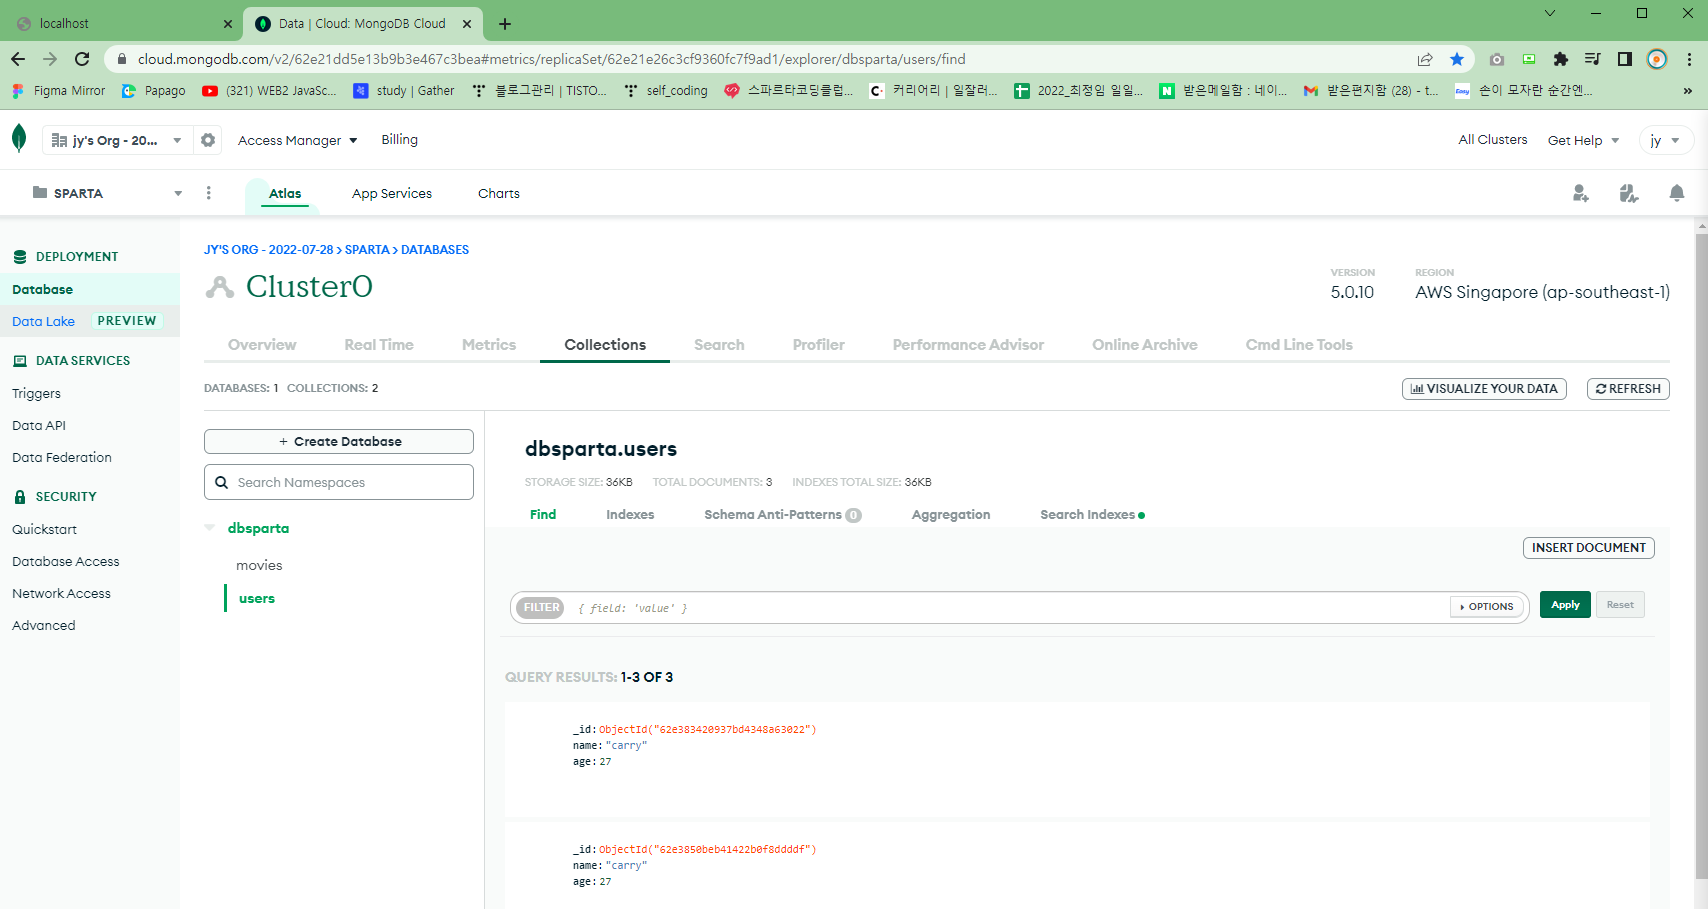Open organization settings gear icon

[x=208, y=140]
